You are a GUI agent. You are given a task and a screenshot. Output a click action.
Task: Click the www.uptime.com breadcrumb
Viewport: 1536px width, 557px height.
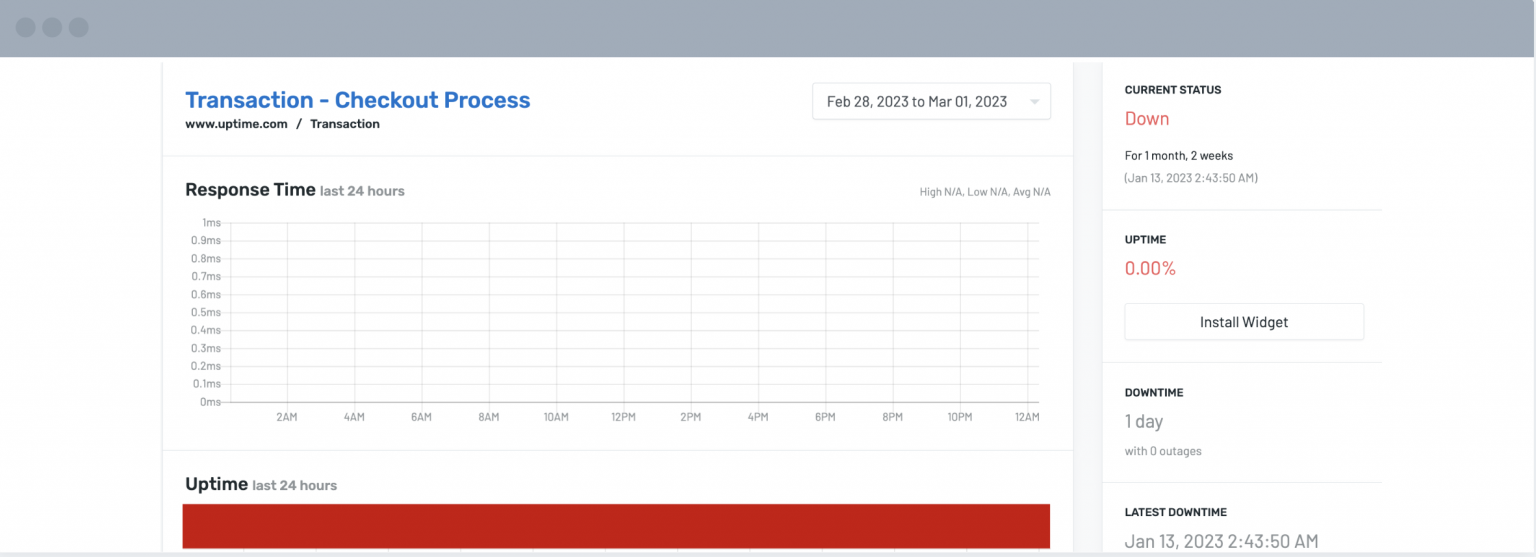pyautogui.click(x=236, y=124)
